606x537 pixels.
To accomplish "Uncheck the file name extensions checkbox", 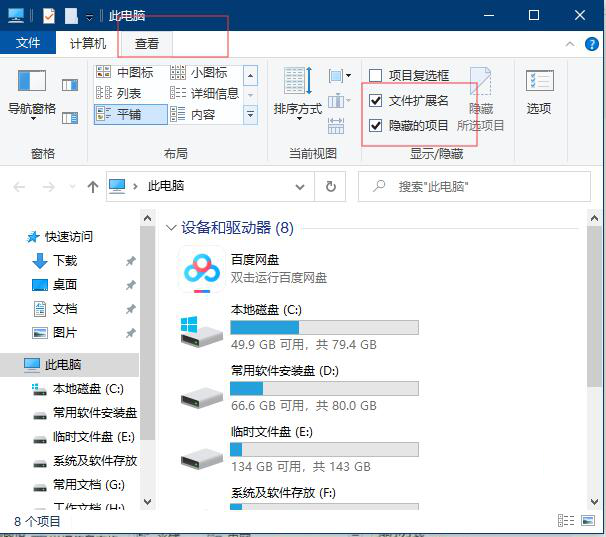I will point(376,101).
